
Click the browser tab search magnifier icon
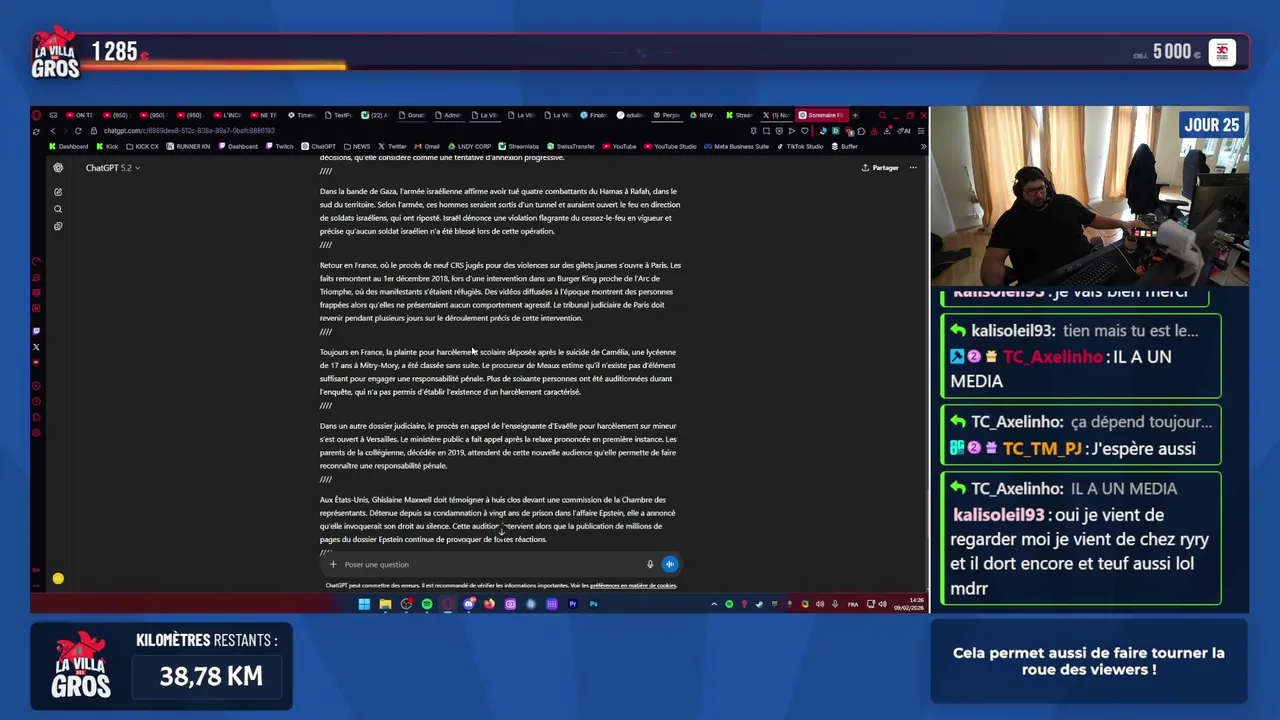(x=882, y=115)
